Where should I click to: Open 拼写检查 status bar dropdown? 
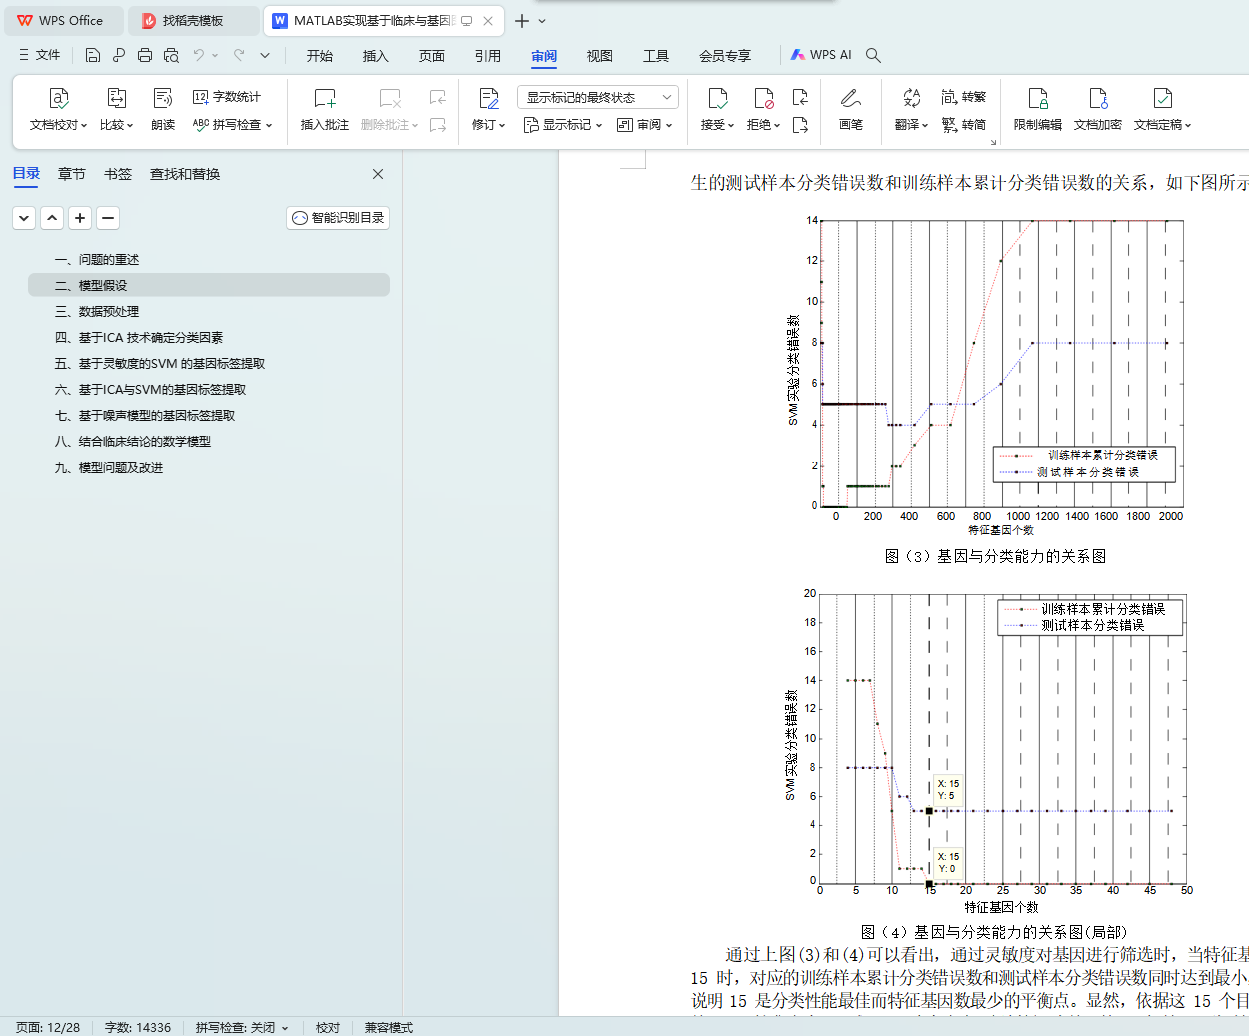click(x=242, y=1027)
